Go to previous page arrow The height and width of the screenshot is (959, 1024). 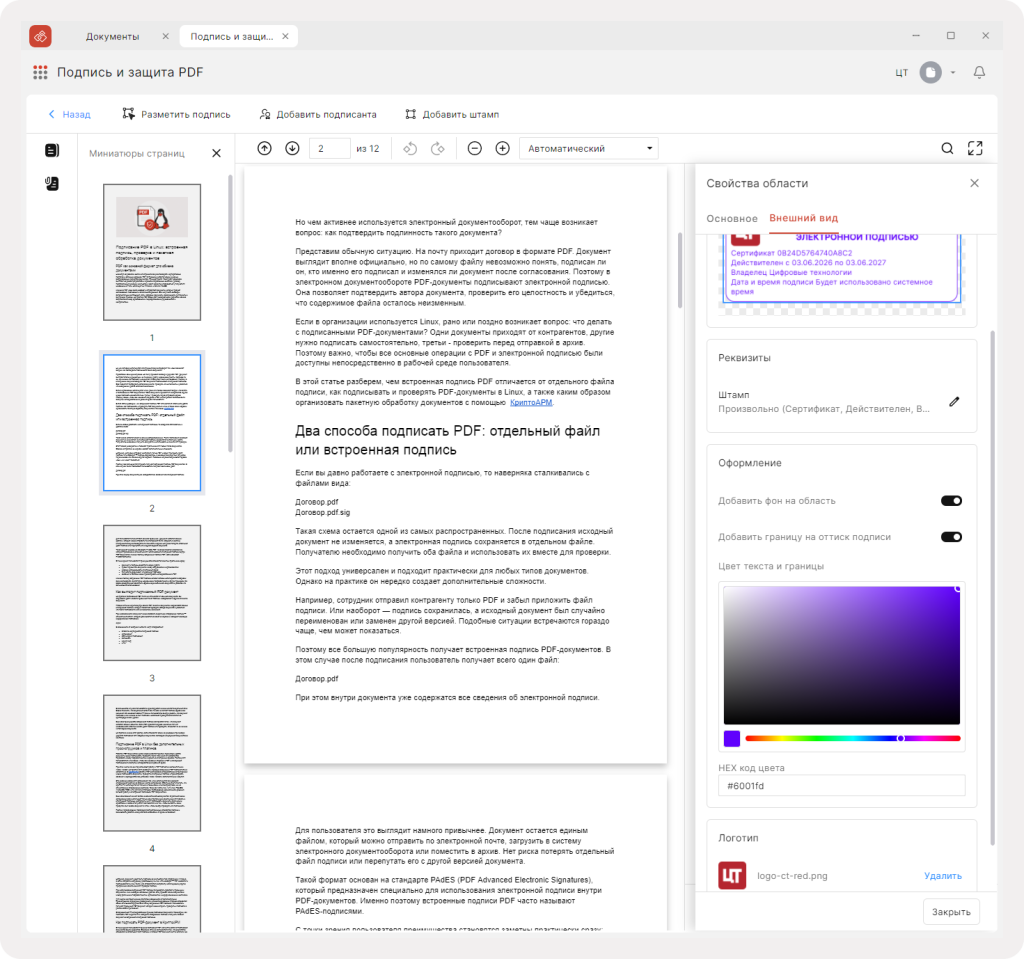264,148
